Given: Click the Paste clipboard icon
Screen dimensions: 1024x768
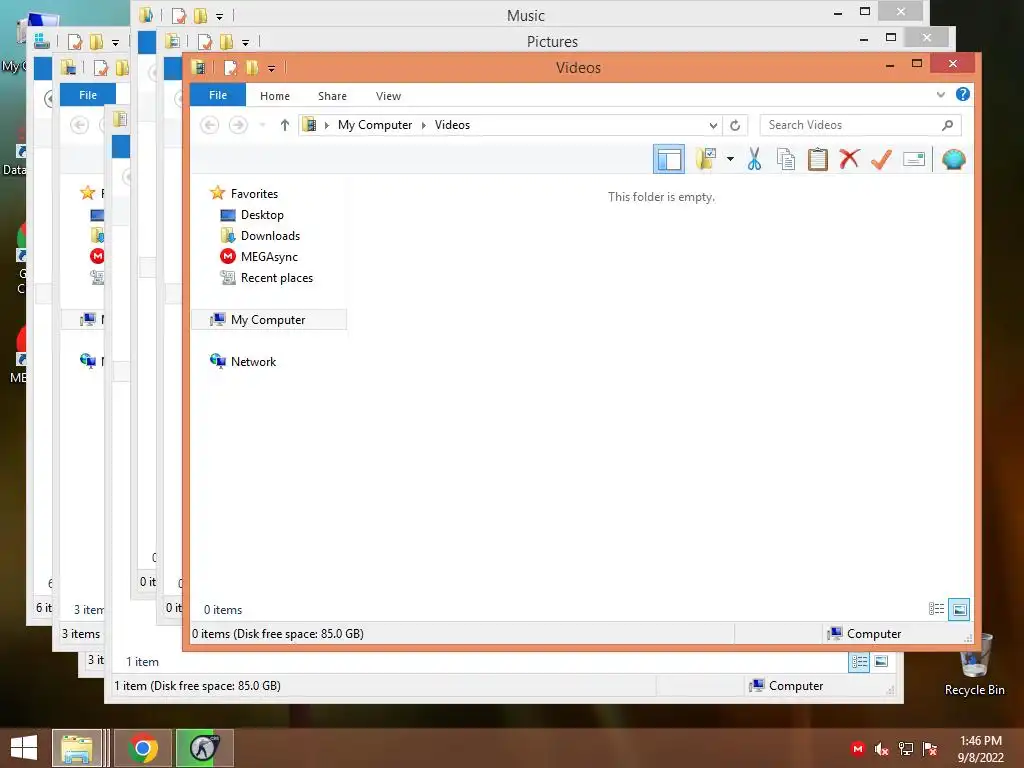Looking at the screenshot, I should click(x=817, y=159).
